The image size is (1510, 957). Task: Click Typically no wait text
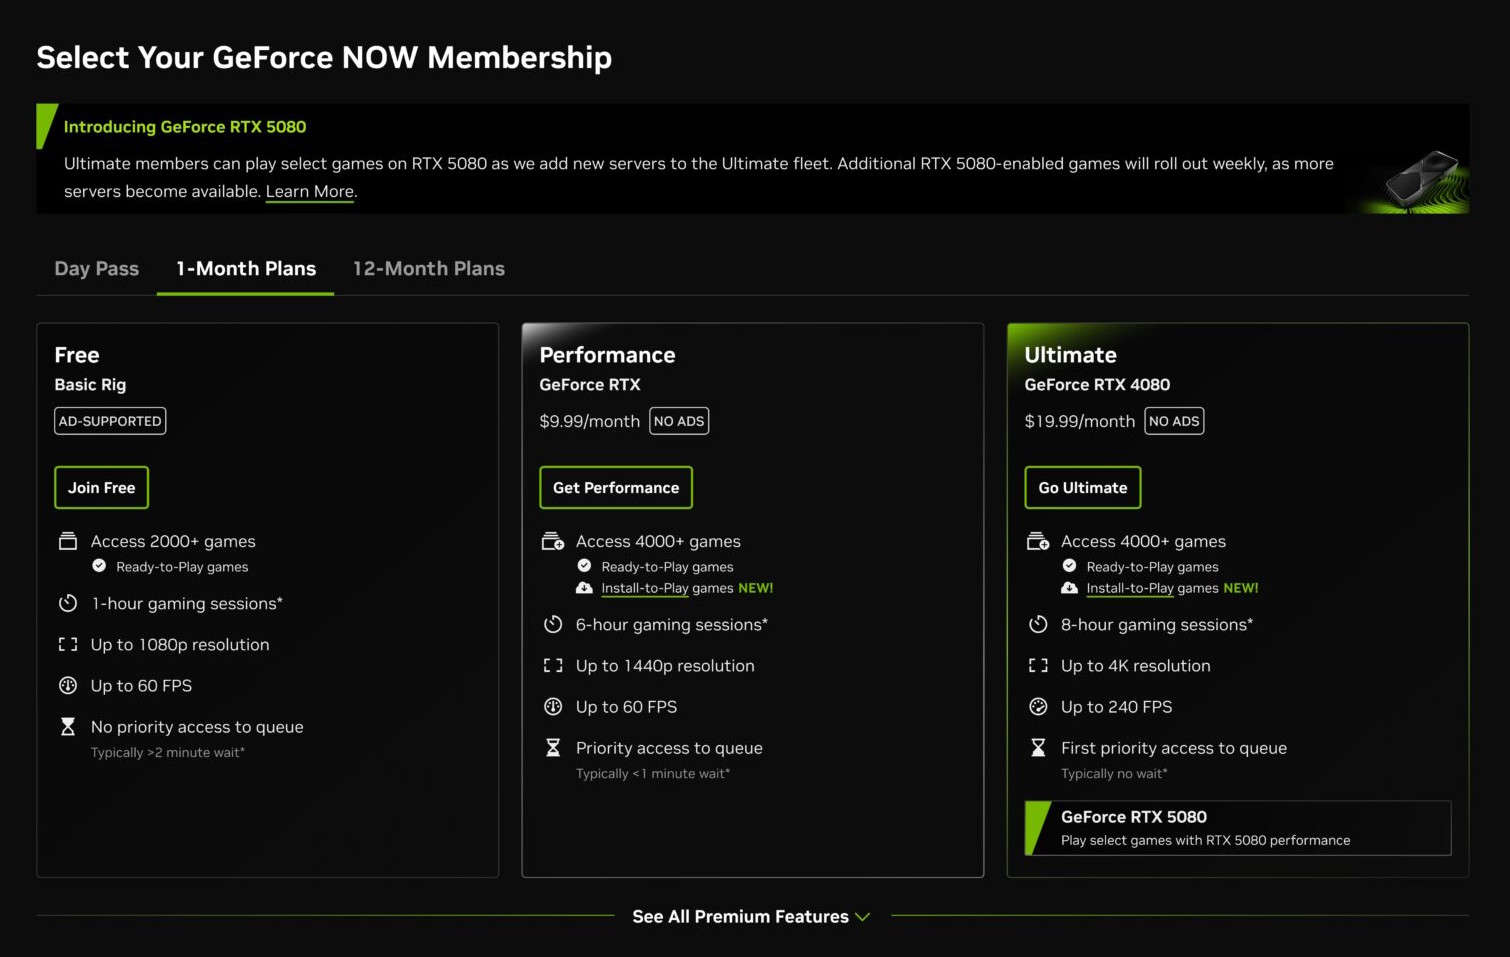[1114, 773]
